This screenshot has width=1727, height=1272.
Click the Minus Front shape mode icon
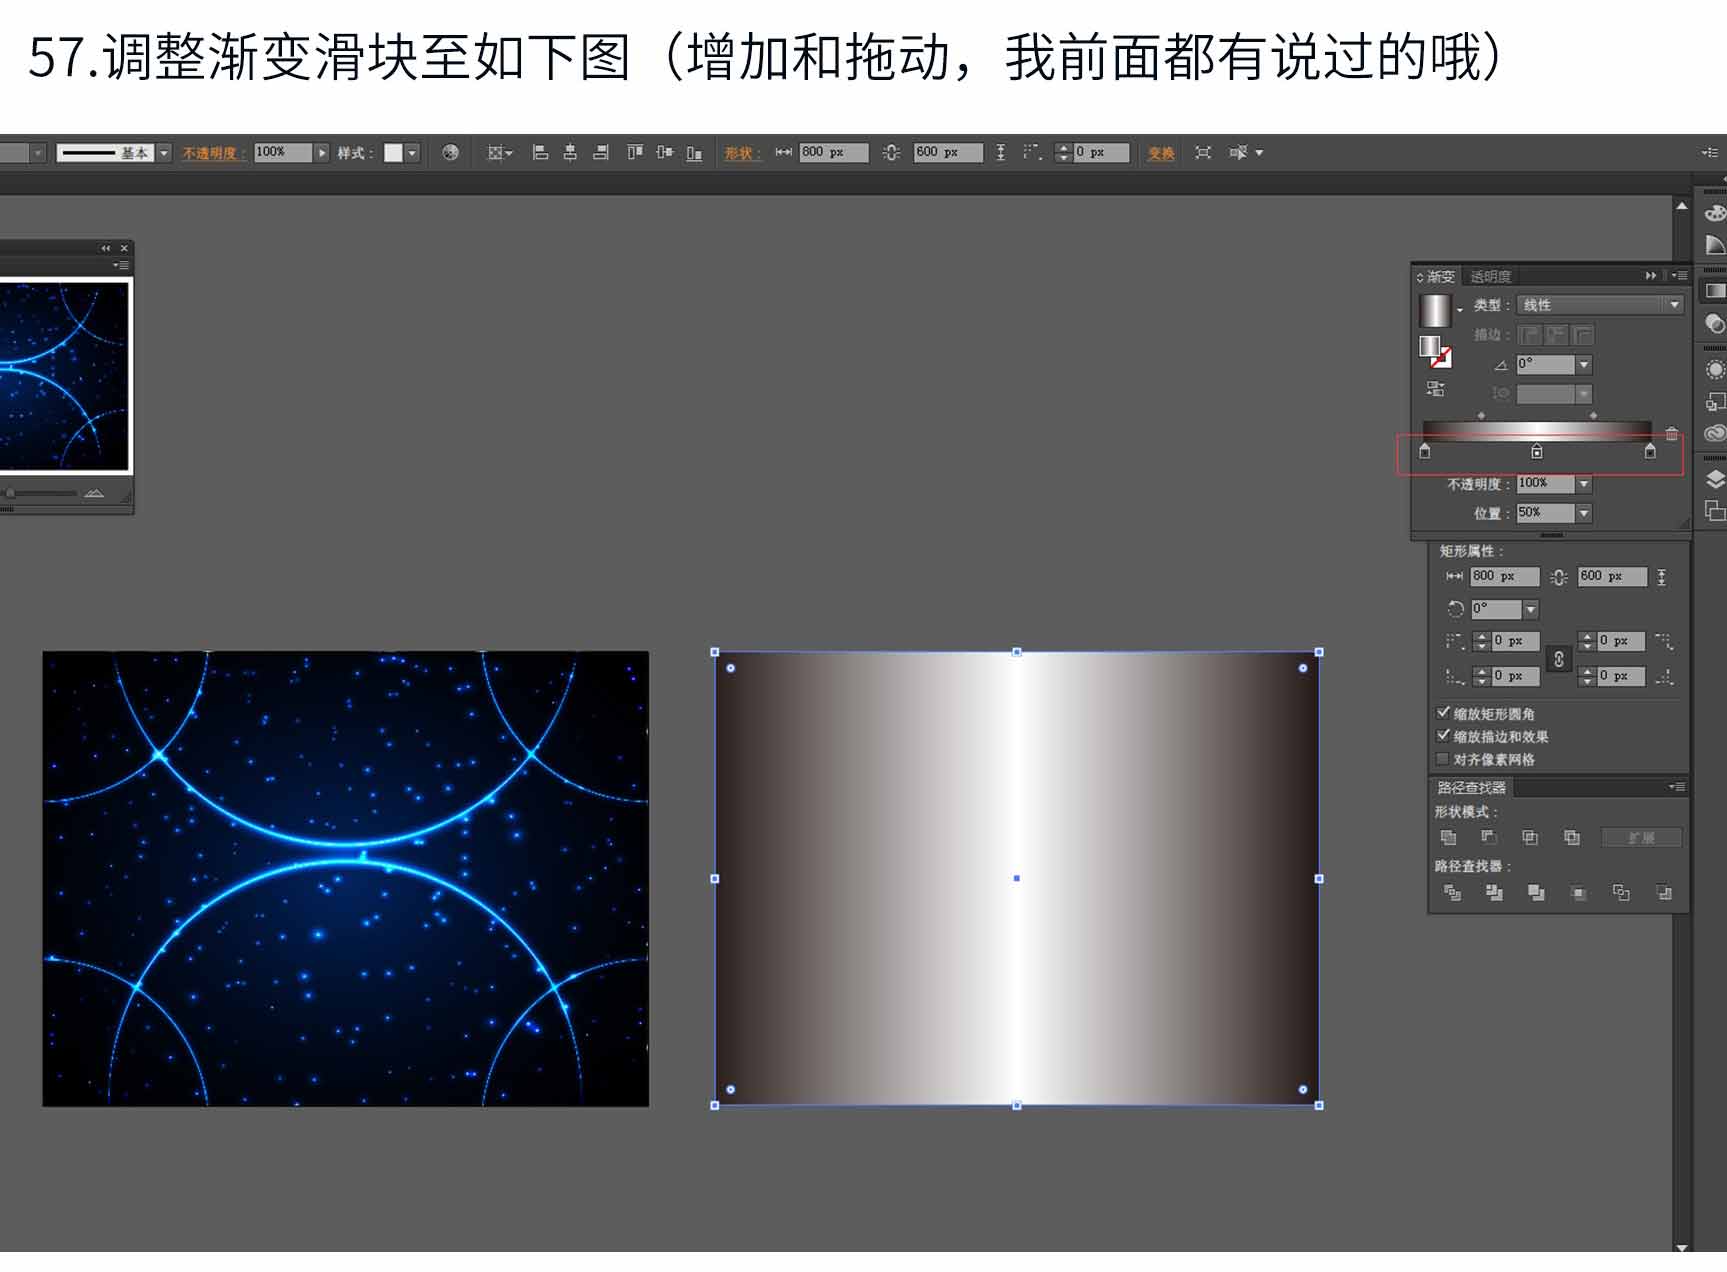coord(1489,837)
